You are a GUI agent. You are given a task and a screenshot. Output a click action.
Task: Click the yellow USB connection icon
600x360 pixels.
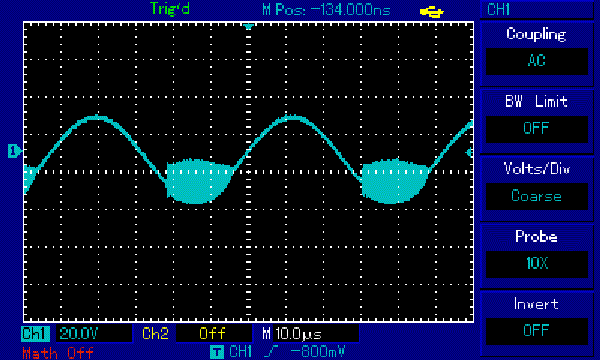432,12
